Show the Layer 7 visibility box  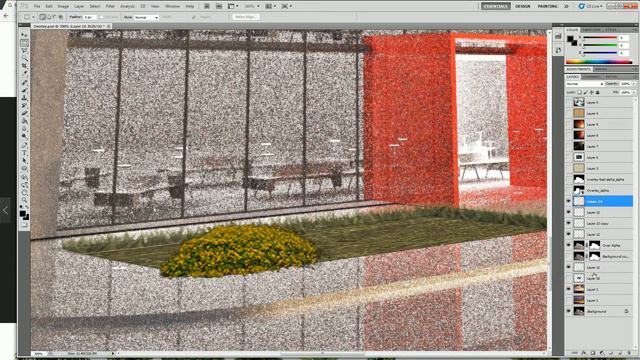click(x=569, y=146)
